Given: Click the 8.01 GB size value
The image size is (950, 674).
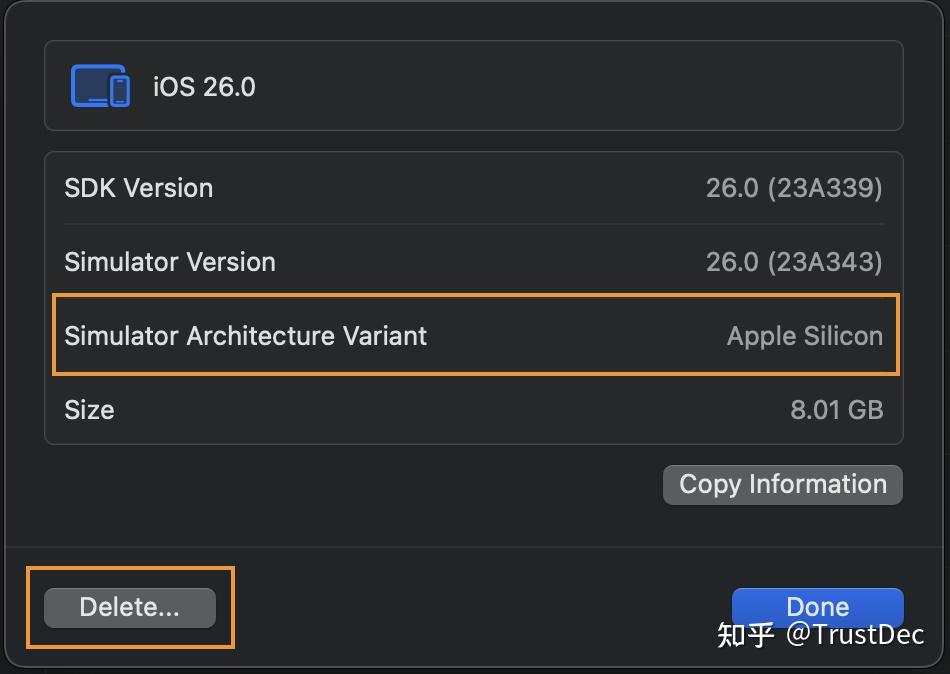Looking at the screenshot, I should click(837, 409).
